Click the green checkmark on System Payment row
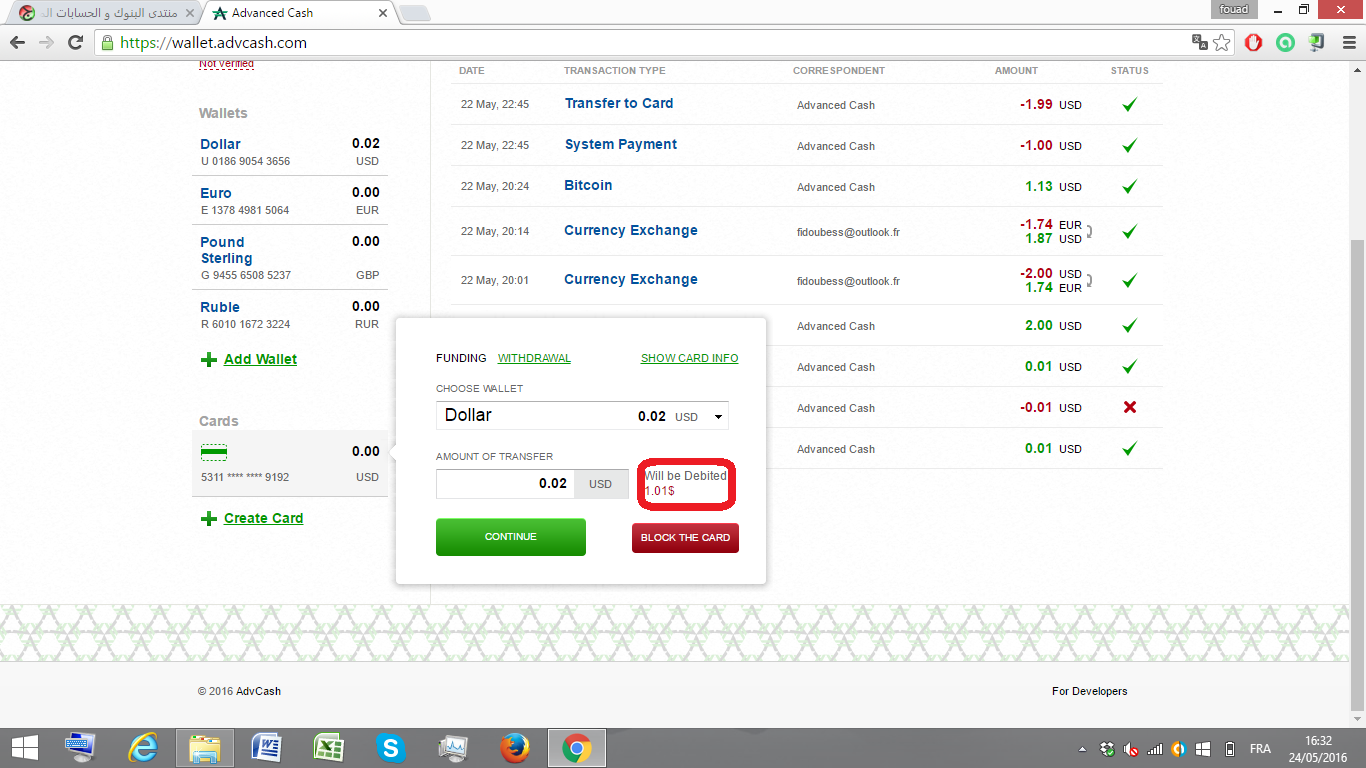The height and width of the screenshot is (768, 1366). point(1129,145)
